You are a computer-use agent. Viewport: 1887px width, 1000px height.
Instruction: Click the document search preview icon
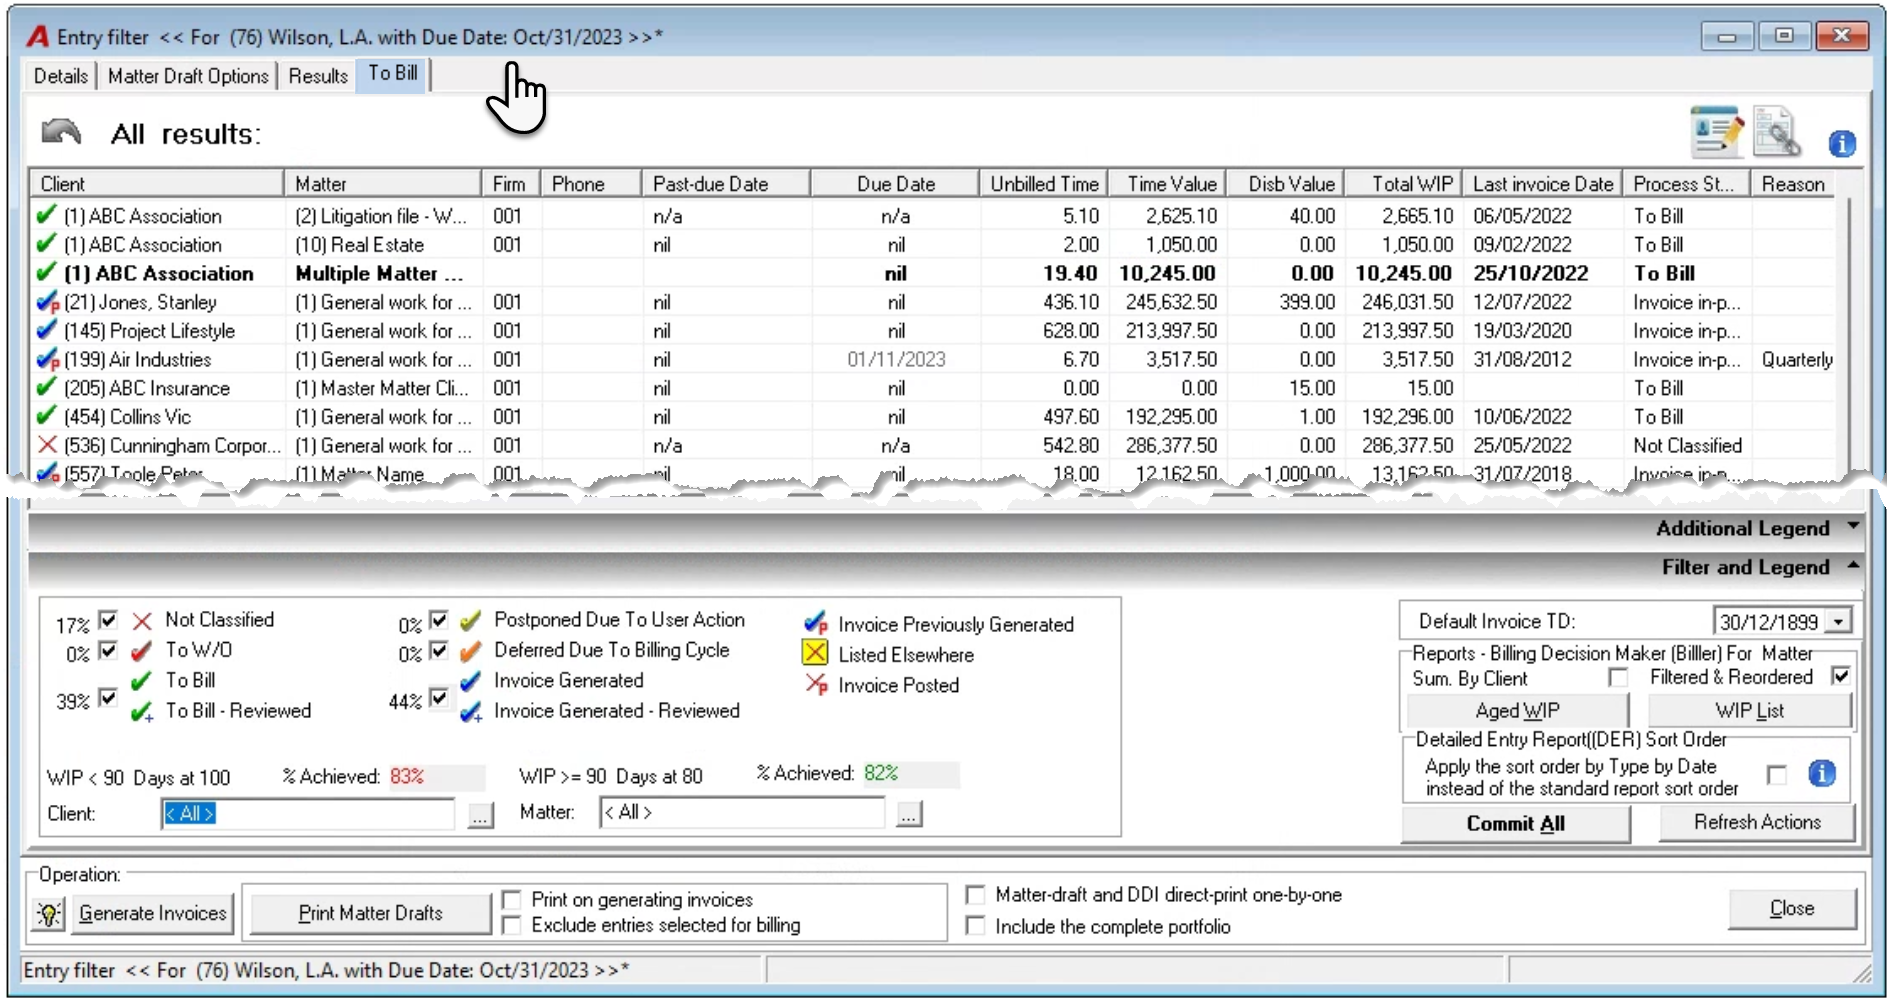coord(1777,132)
